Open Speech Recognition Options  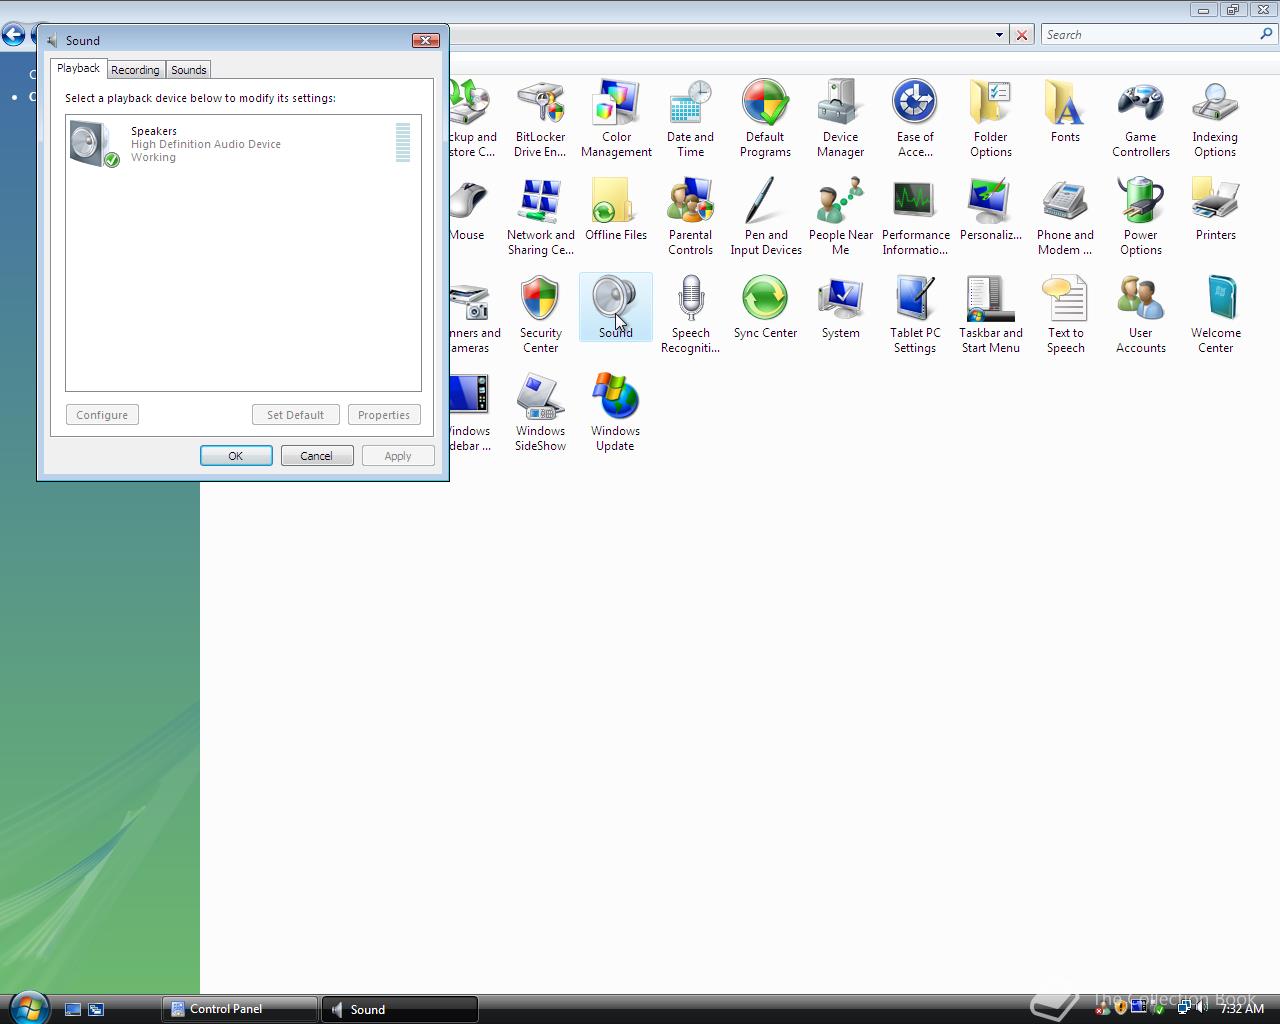tap(690, 315)
